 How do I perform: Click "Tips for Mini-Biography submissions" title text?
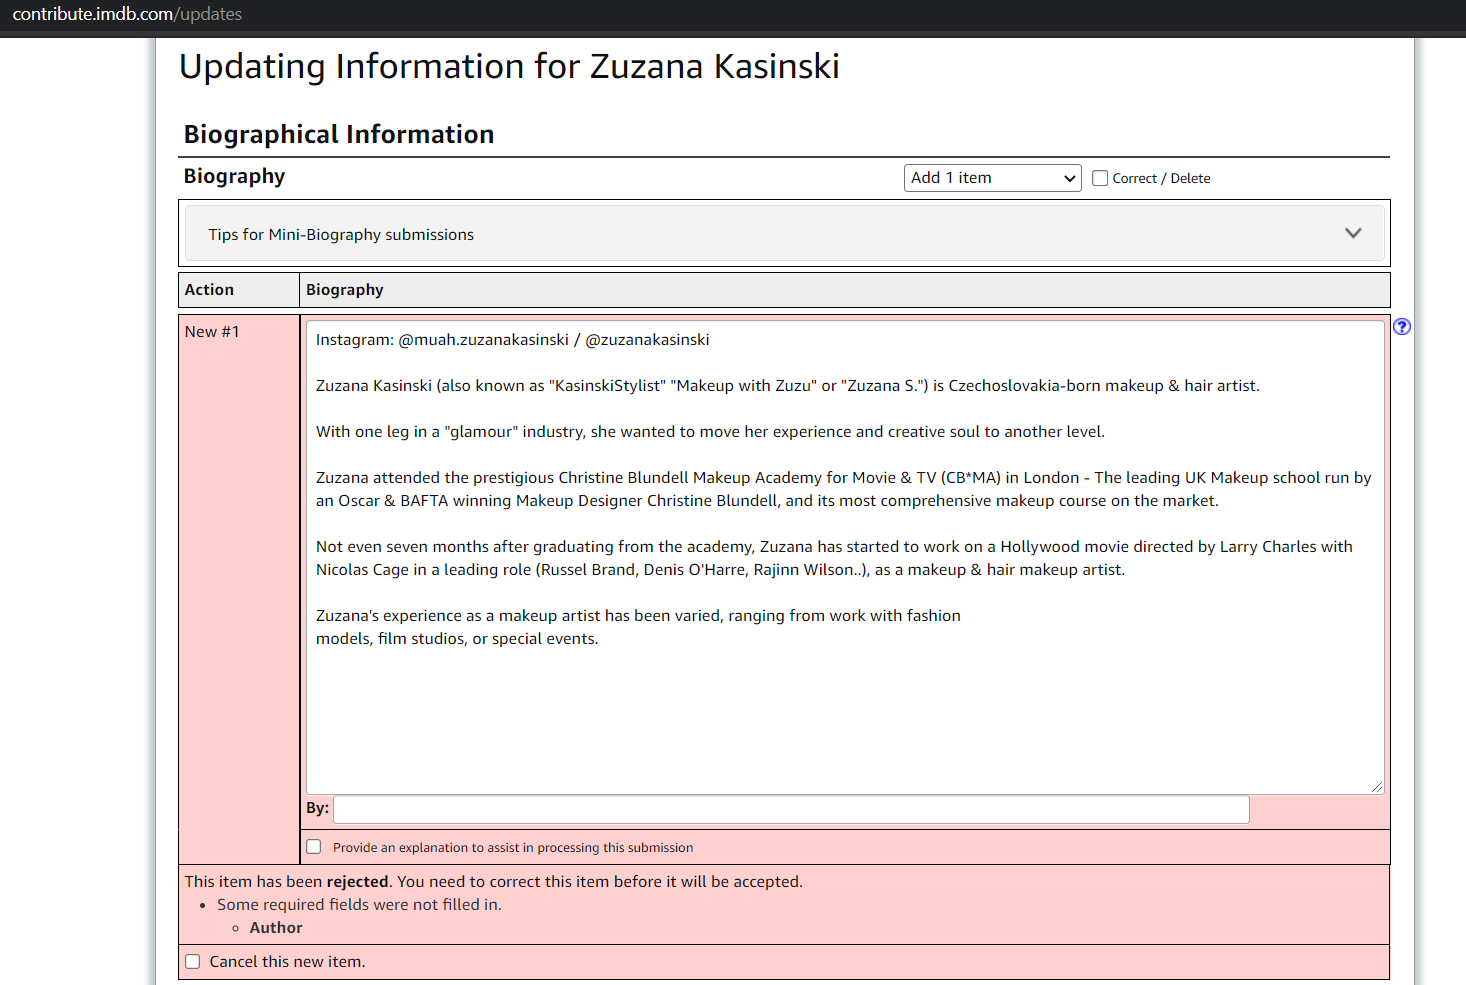click(341, 234)
